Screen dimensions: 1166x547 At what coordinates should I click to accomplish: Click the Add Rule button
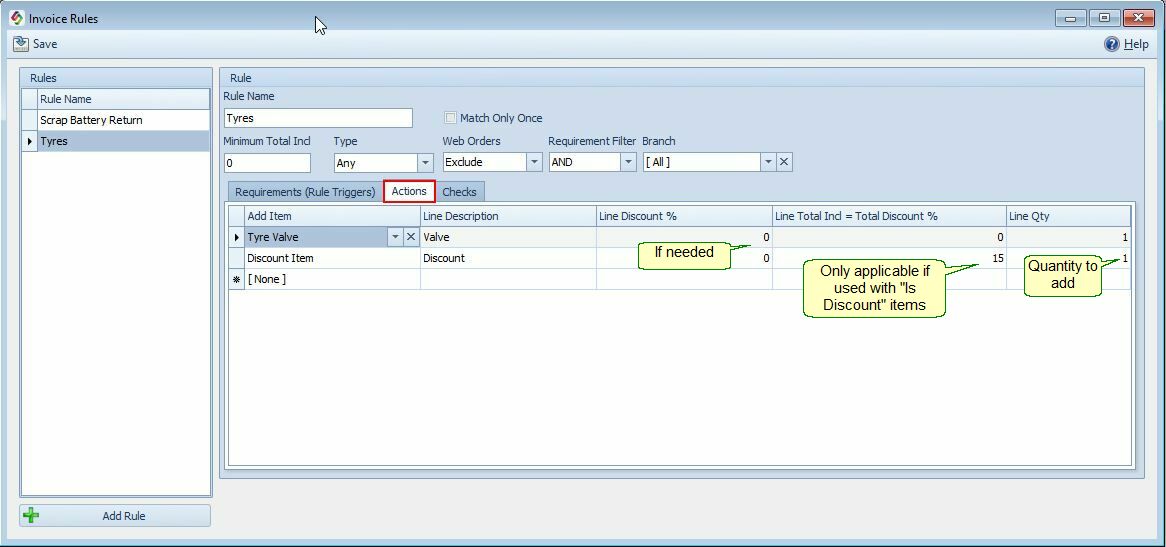pos(115,516)
